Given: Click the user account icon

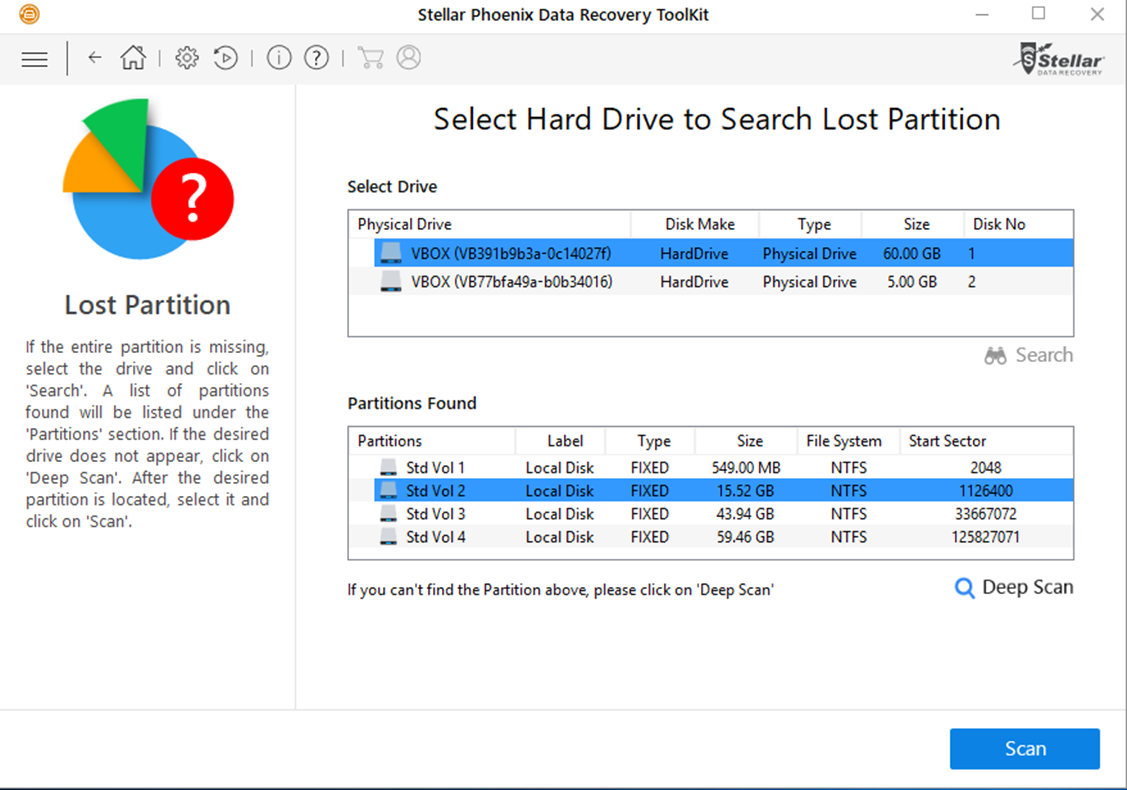Looking at the screenshot, I should [x=408, y=58].
